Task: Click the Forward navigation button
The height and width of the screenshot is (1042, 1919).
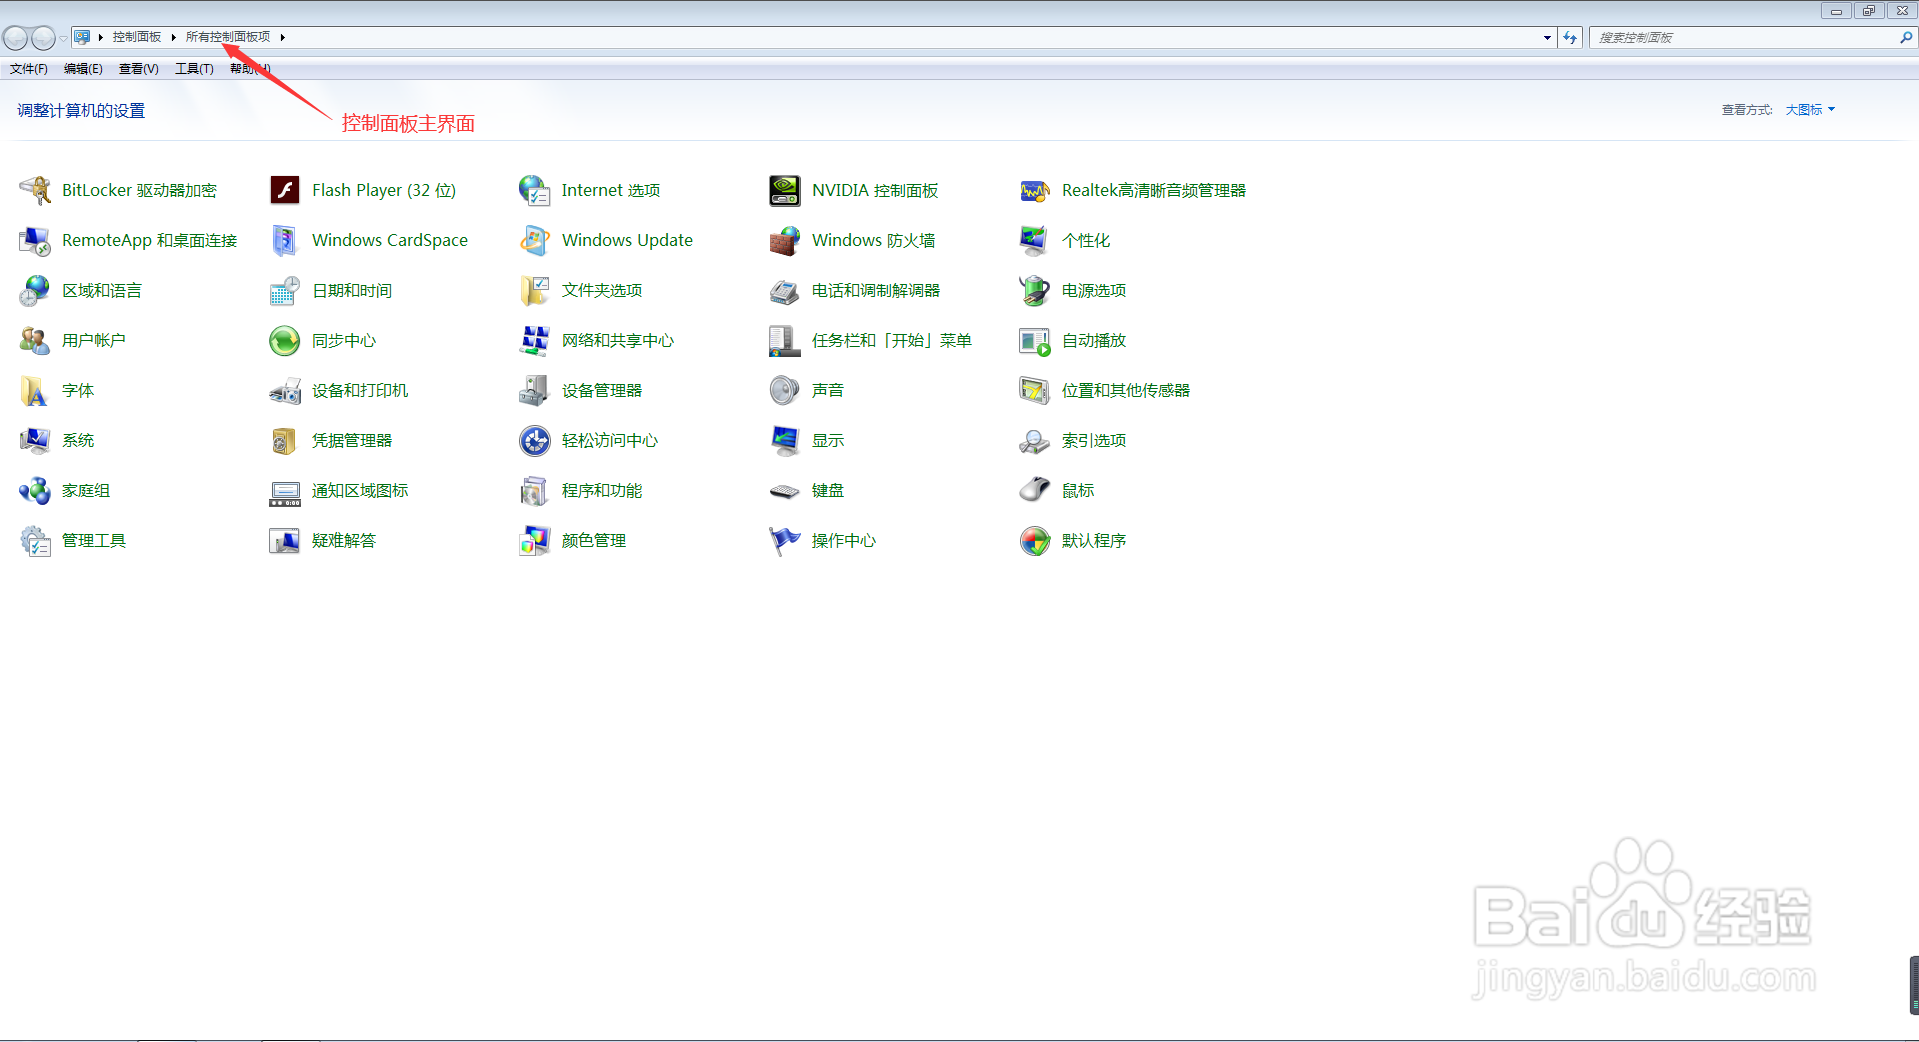Action: pyautogui.click(x=43, y=38)
